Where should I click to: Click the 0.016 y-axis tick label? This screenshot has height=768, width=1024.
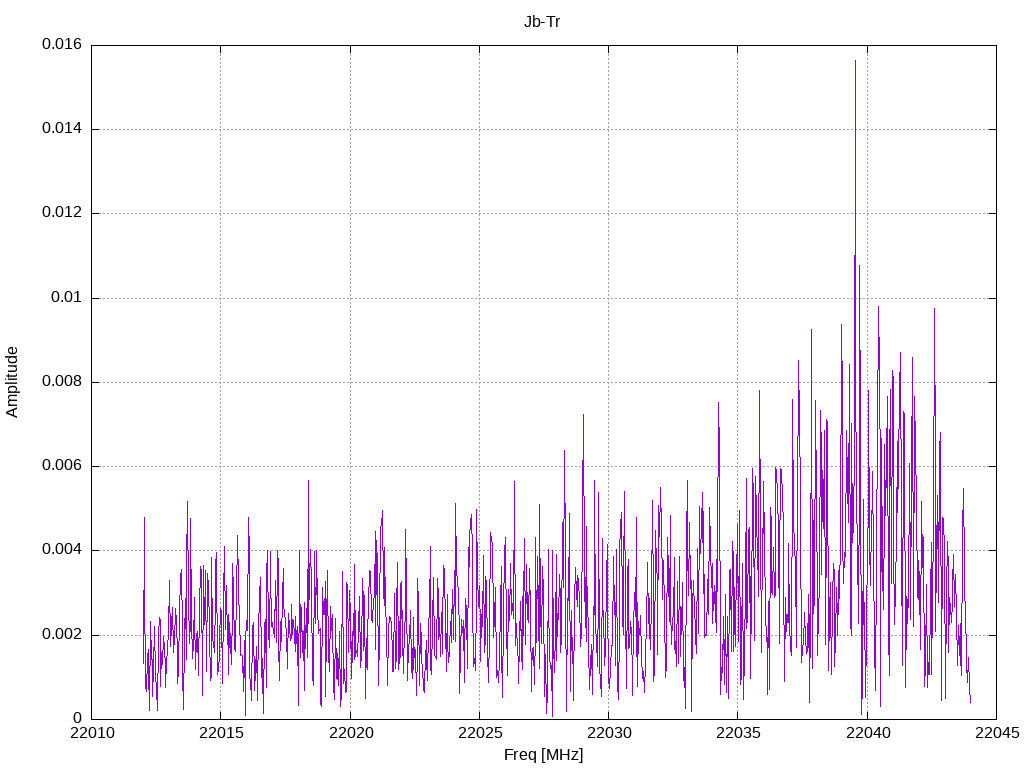[62, 44]
